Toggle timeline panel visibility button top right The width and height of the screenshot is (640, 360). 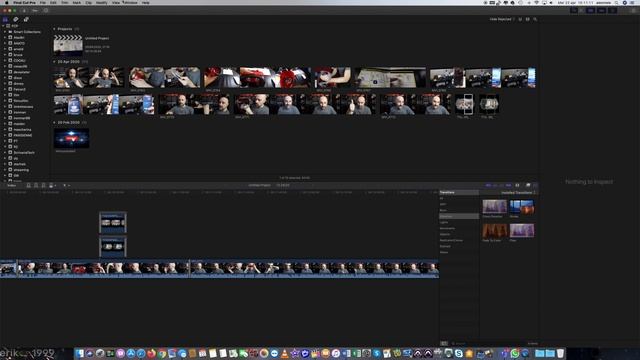pos(601,10)
